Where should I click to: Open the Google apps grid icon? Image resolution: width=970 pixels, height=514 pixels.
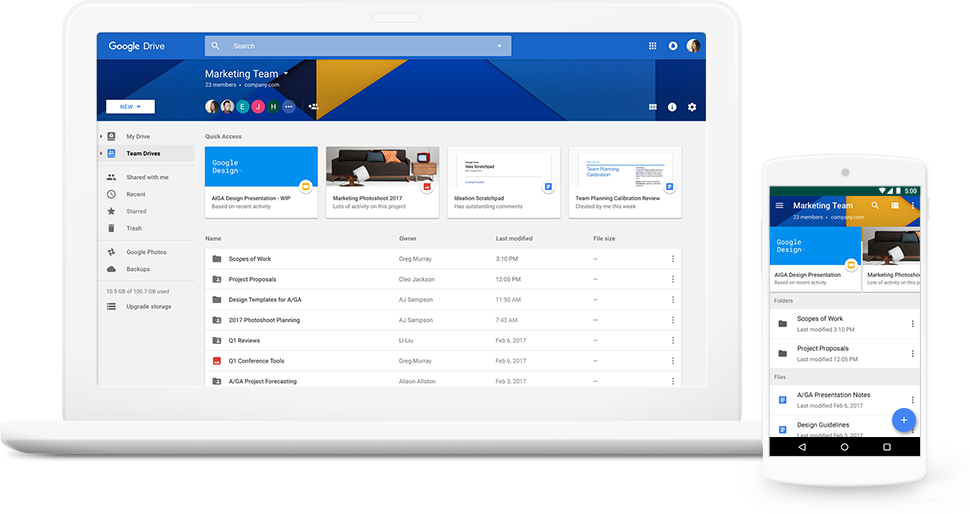[652, 46]
